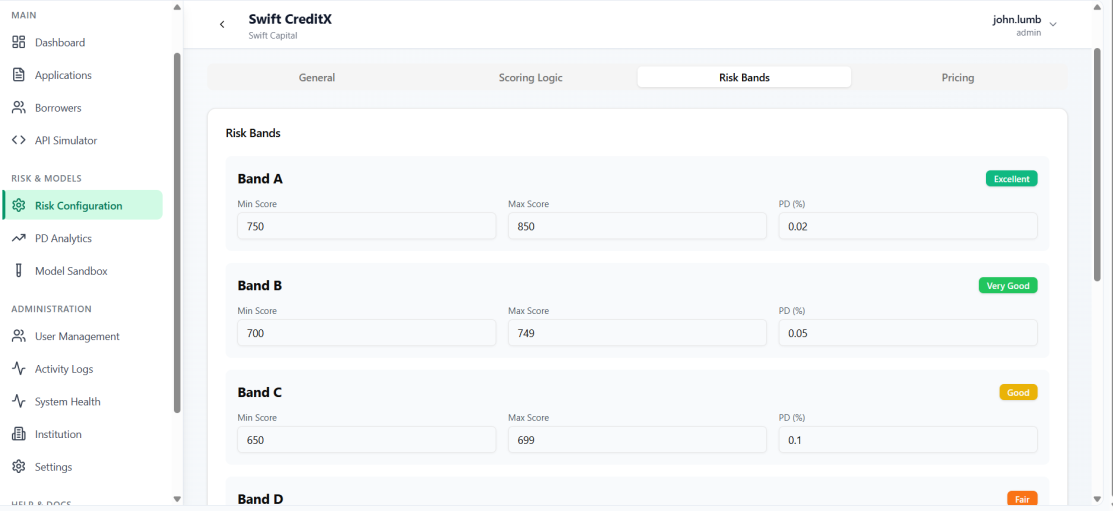Open User Management from the sidebar
Viewport: 1114px width, 511px height.
(x=77, y=337)
